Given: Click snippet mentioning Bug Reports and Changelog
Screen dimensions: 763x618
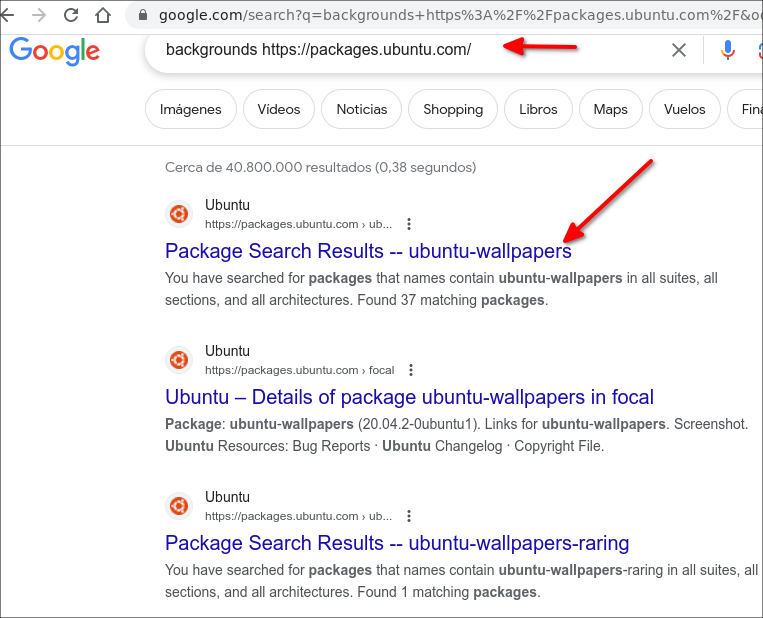Looking at the screenshot, I should coord(384,446).
